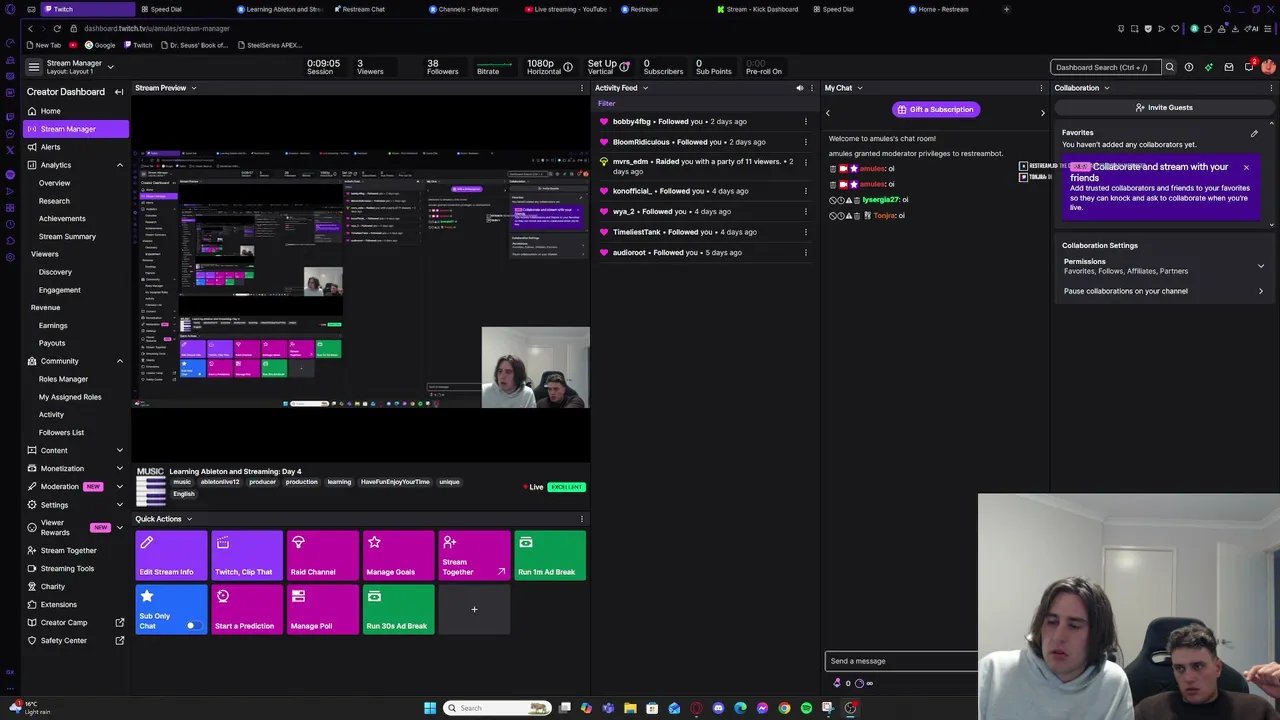Open the My Chat panel dropdown
The width and height of the screenshot is (1280, 720).
pos(860,88)
